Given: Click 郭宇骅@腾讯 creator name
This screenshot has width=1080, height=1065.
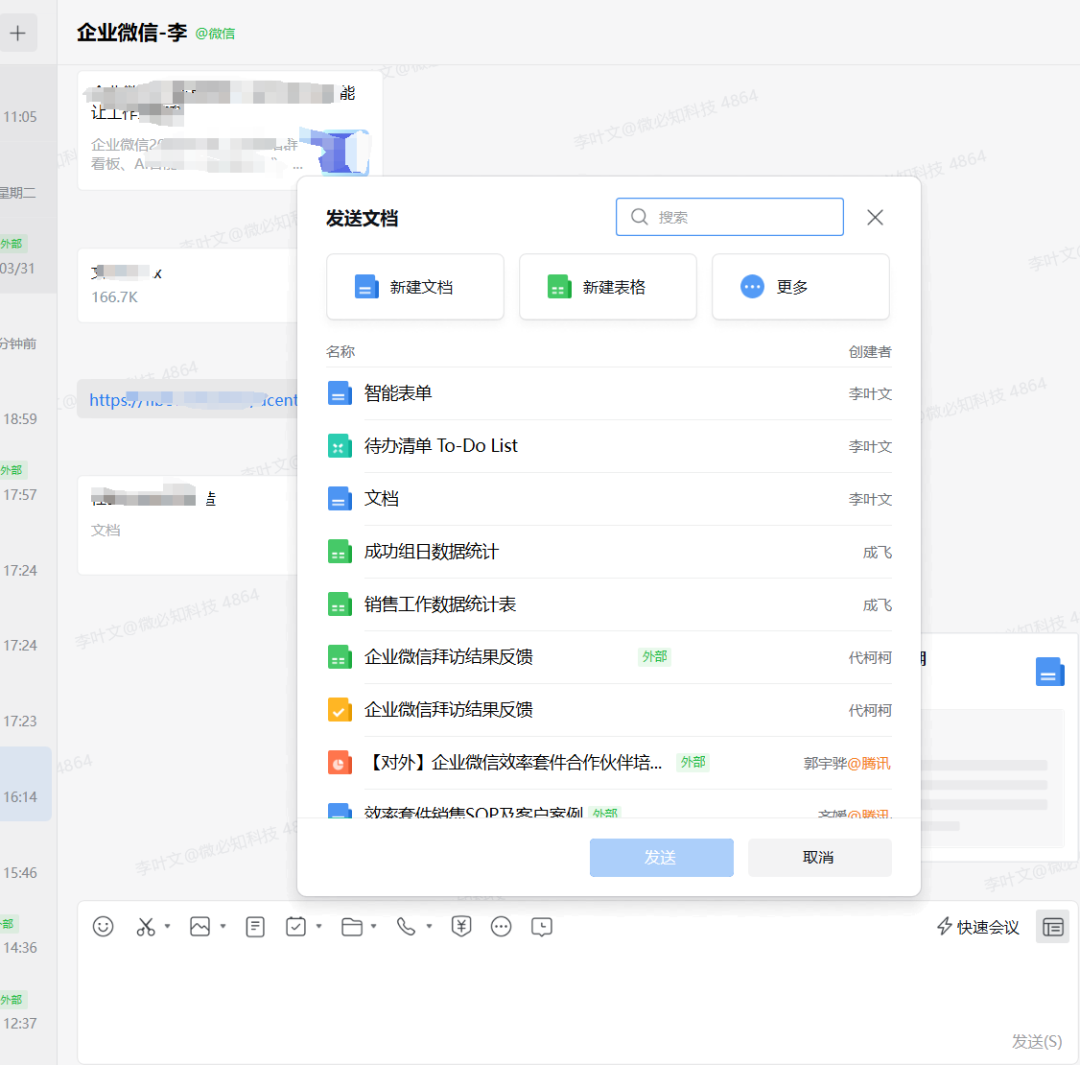Looking at the screenshot, I should coord(847,763).
